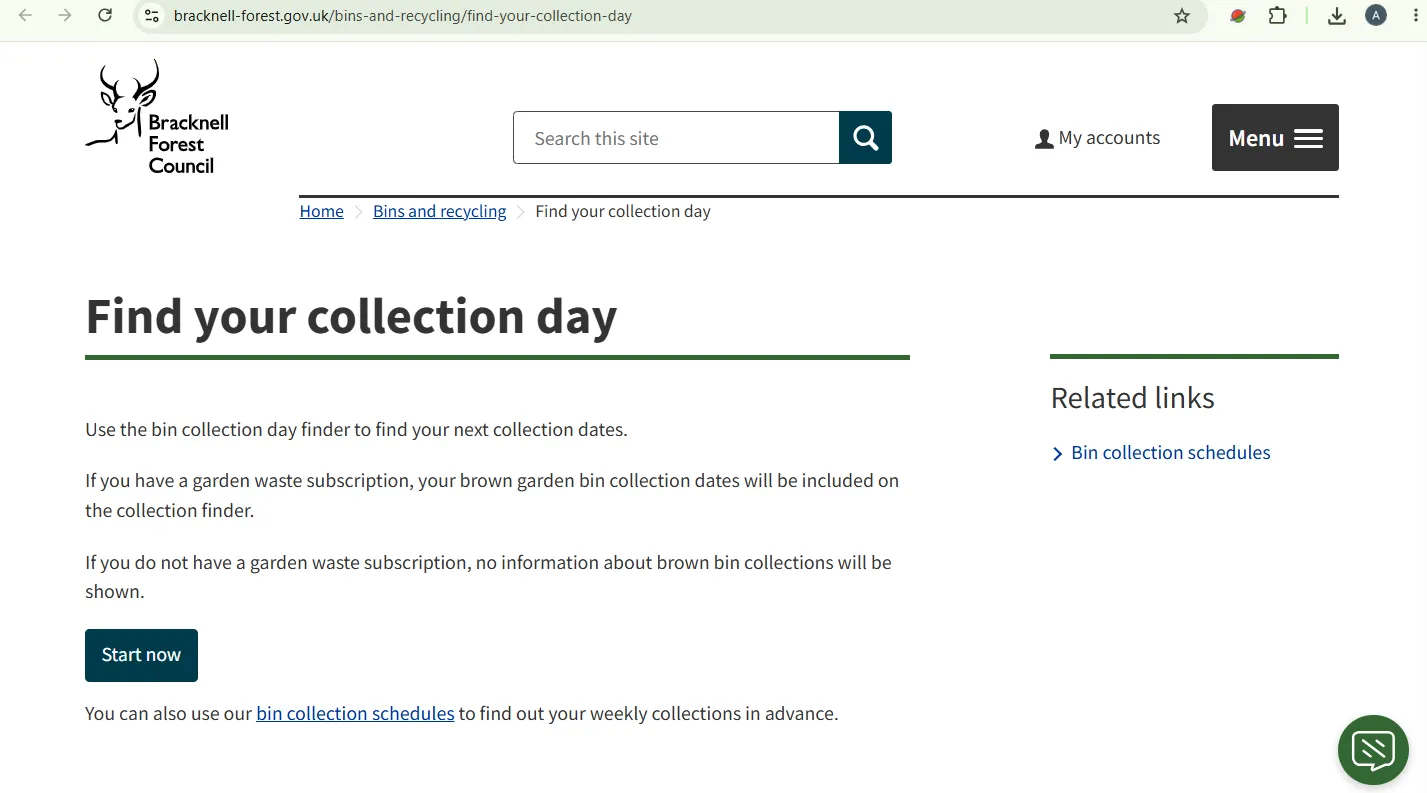Focus the Search this site field

[x=676, y=137]
